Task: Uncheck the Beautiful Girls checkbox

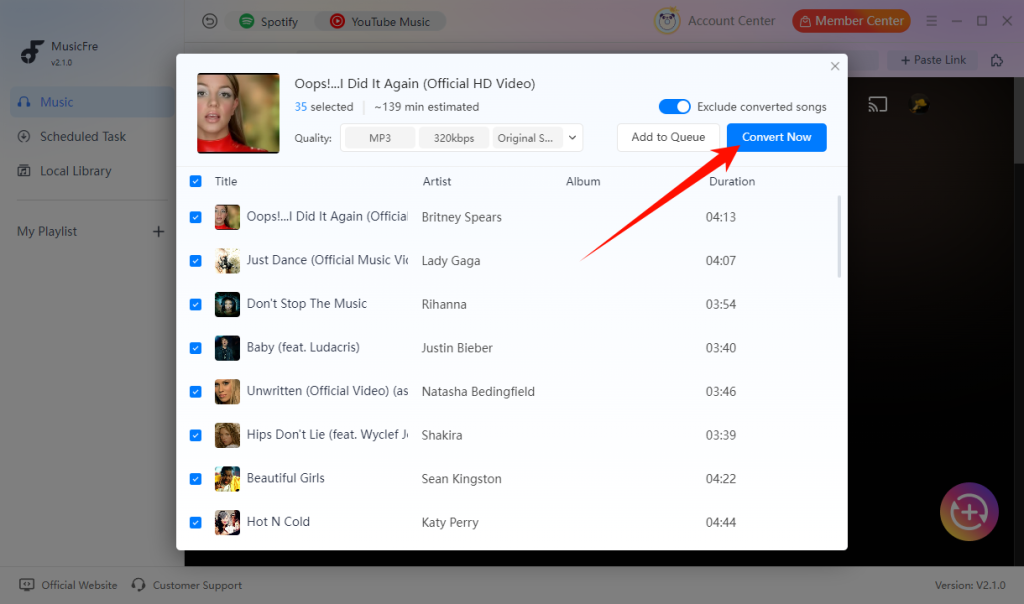Action: coord(195,479)
